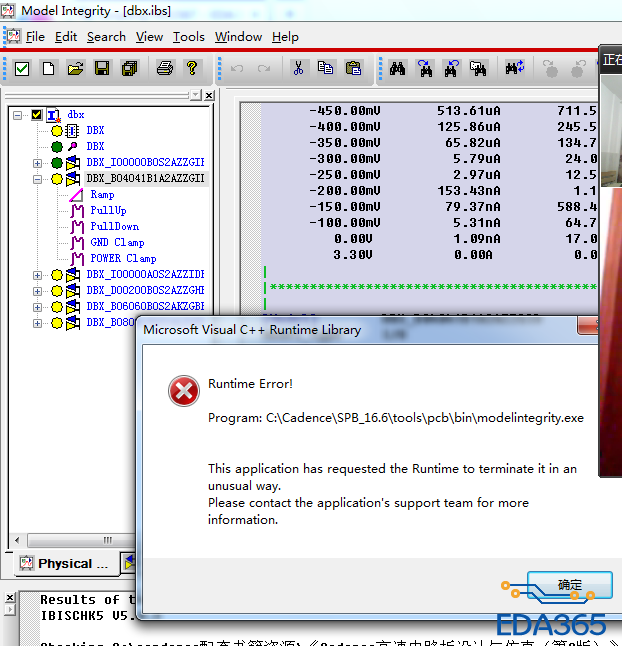Select the DBX component tree item with chip icon
The width and height of the screenshot is (622, 646).
(95, 131)
